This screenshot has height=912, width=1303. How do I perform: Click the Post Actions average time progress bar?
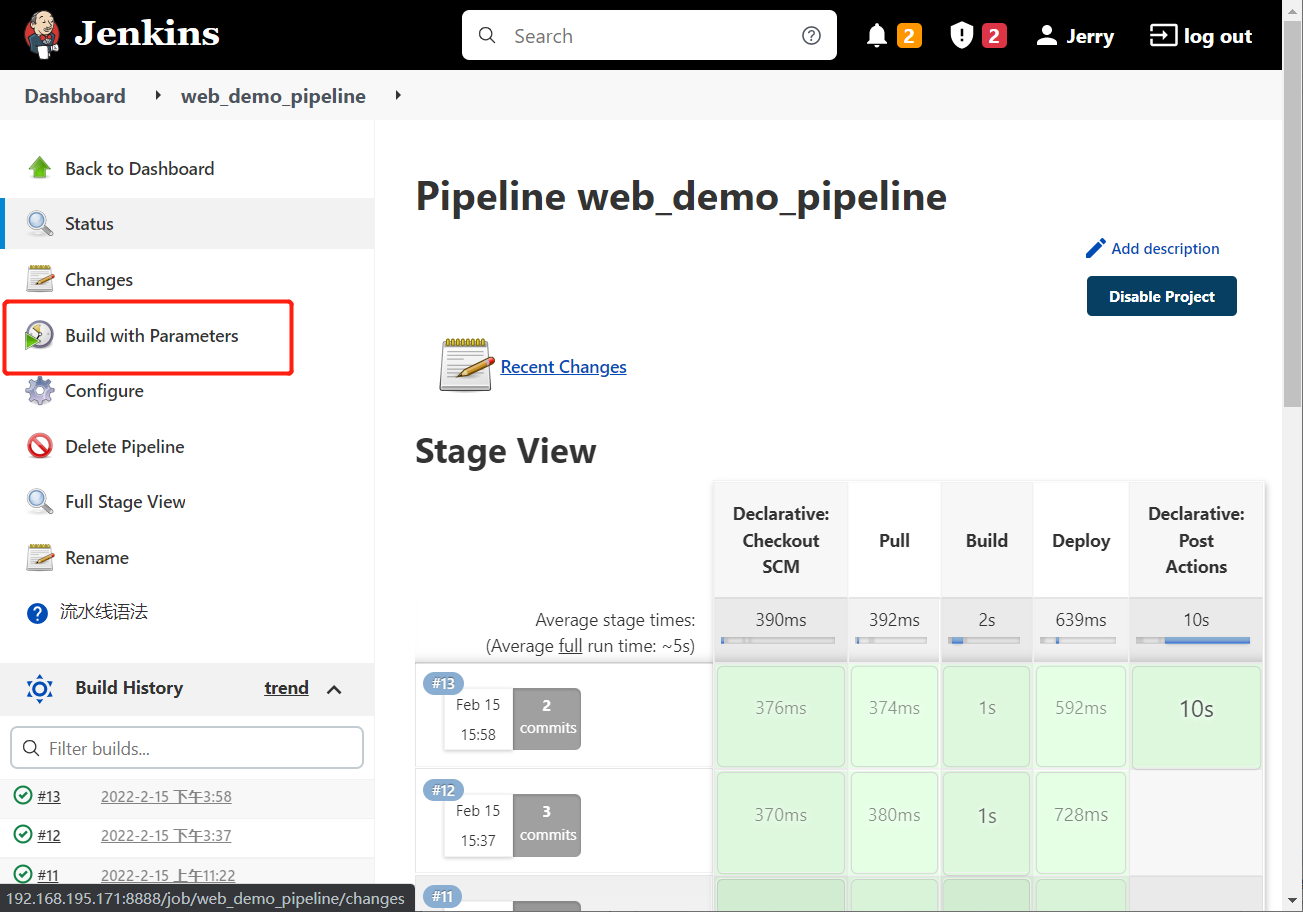coord(1192,640)
